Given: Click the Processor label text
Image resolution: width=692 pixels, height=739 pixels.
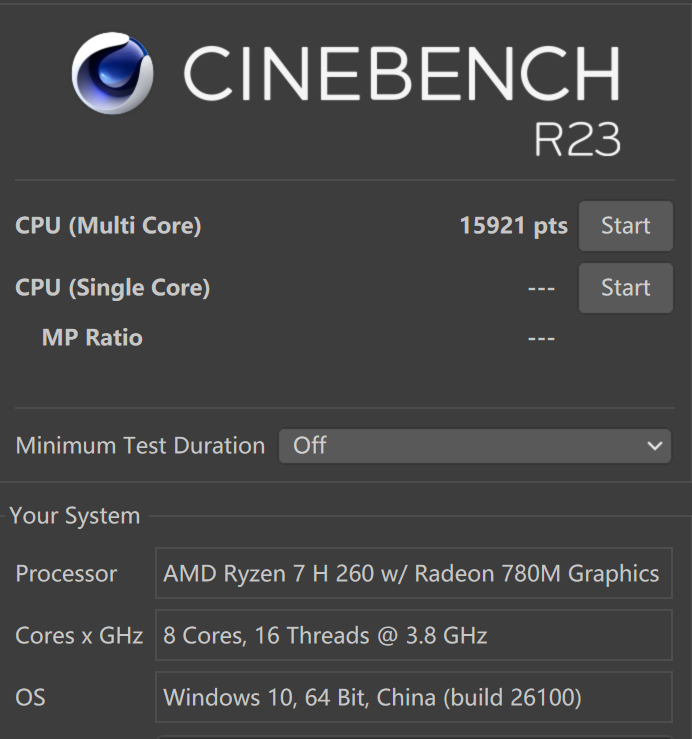Looking at the screenshot, I should pyautogui.click(x=66, y=574).
